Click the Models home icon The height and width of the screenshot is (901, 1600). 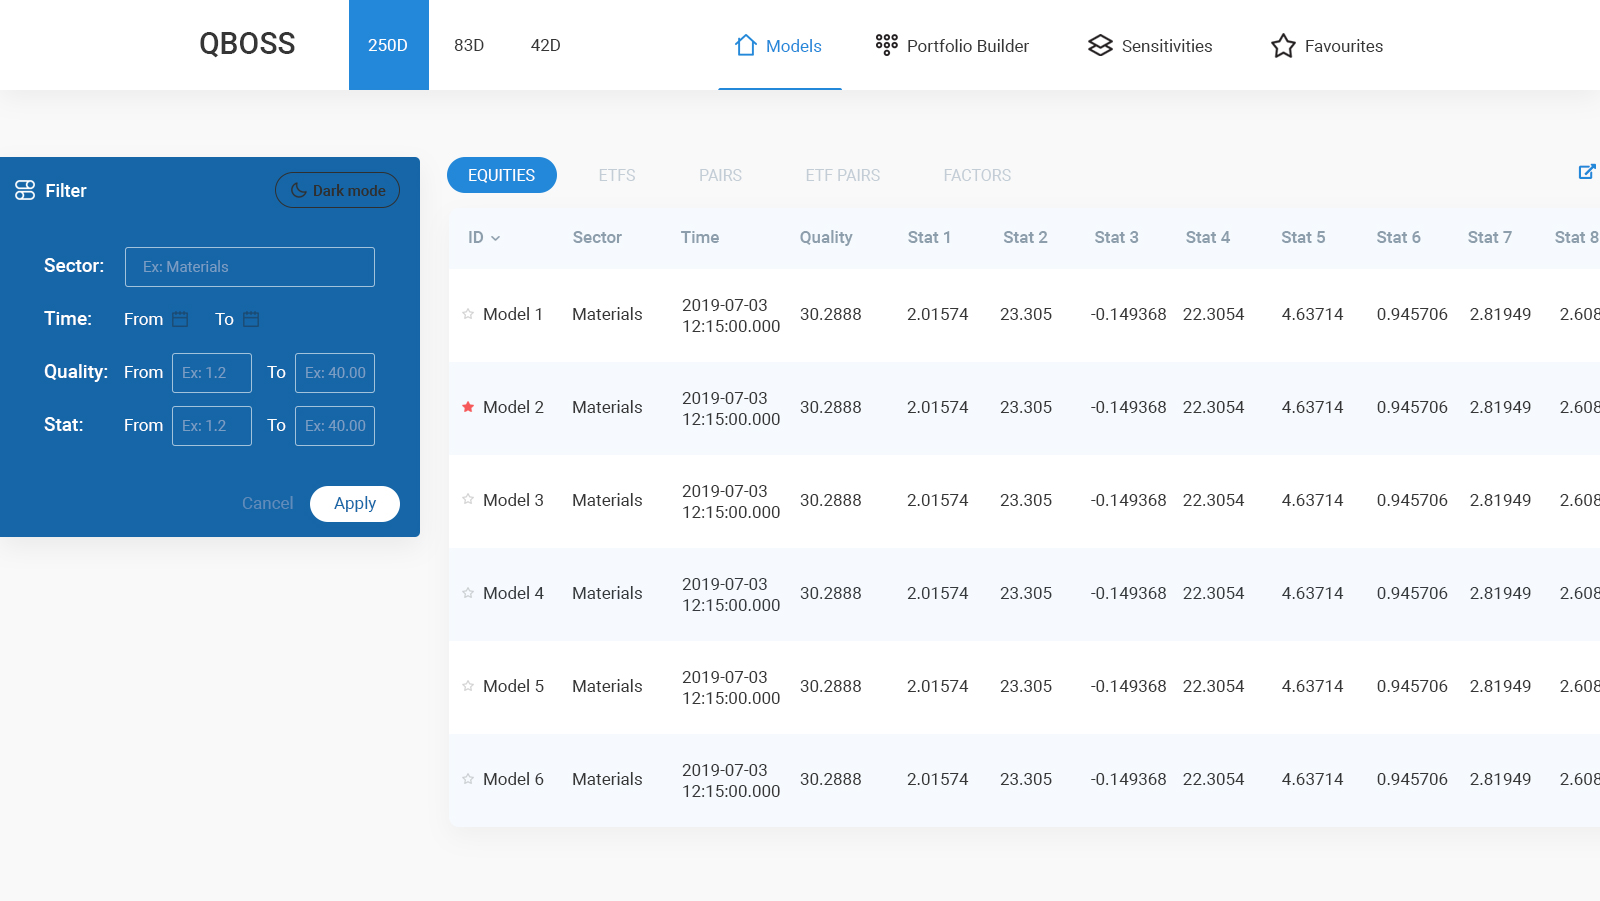[x=745, y=45]
